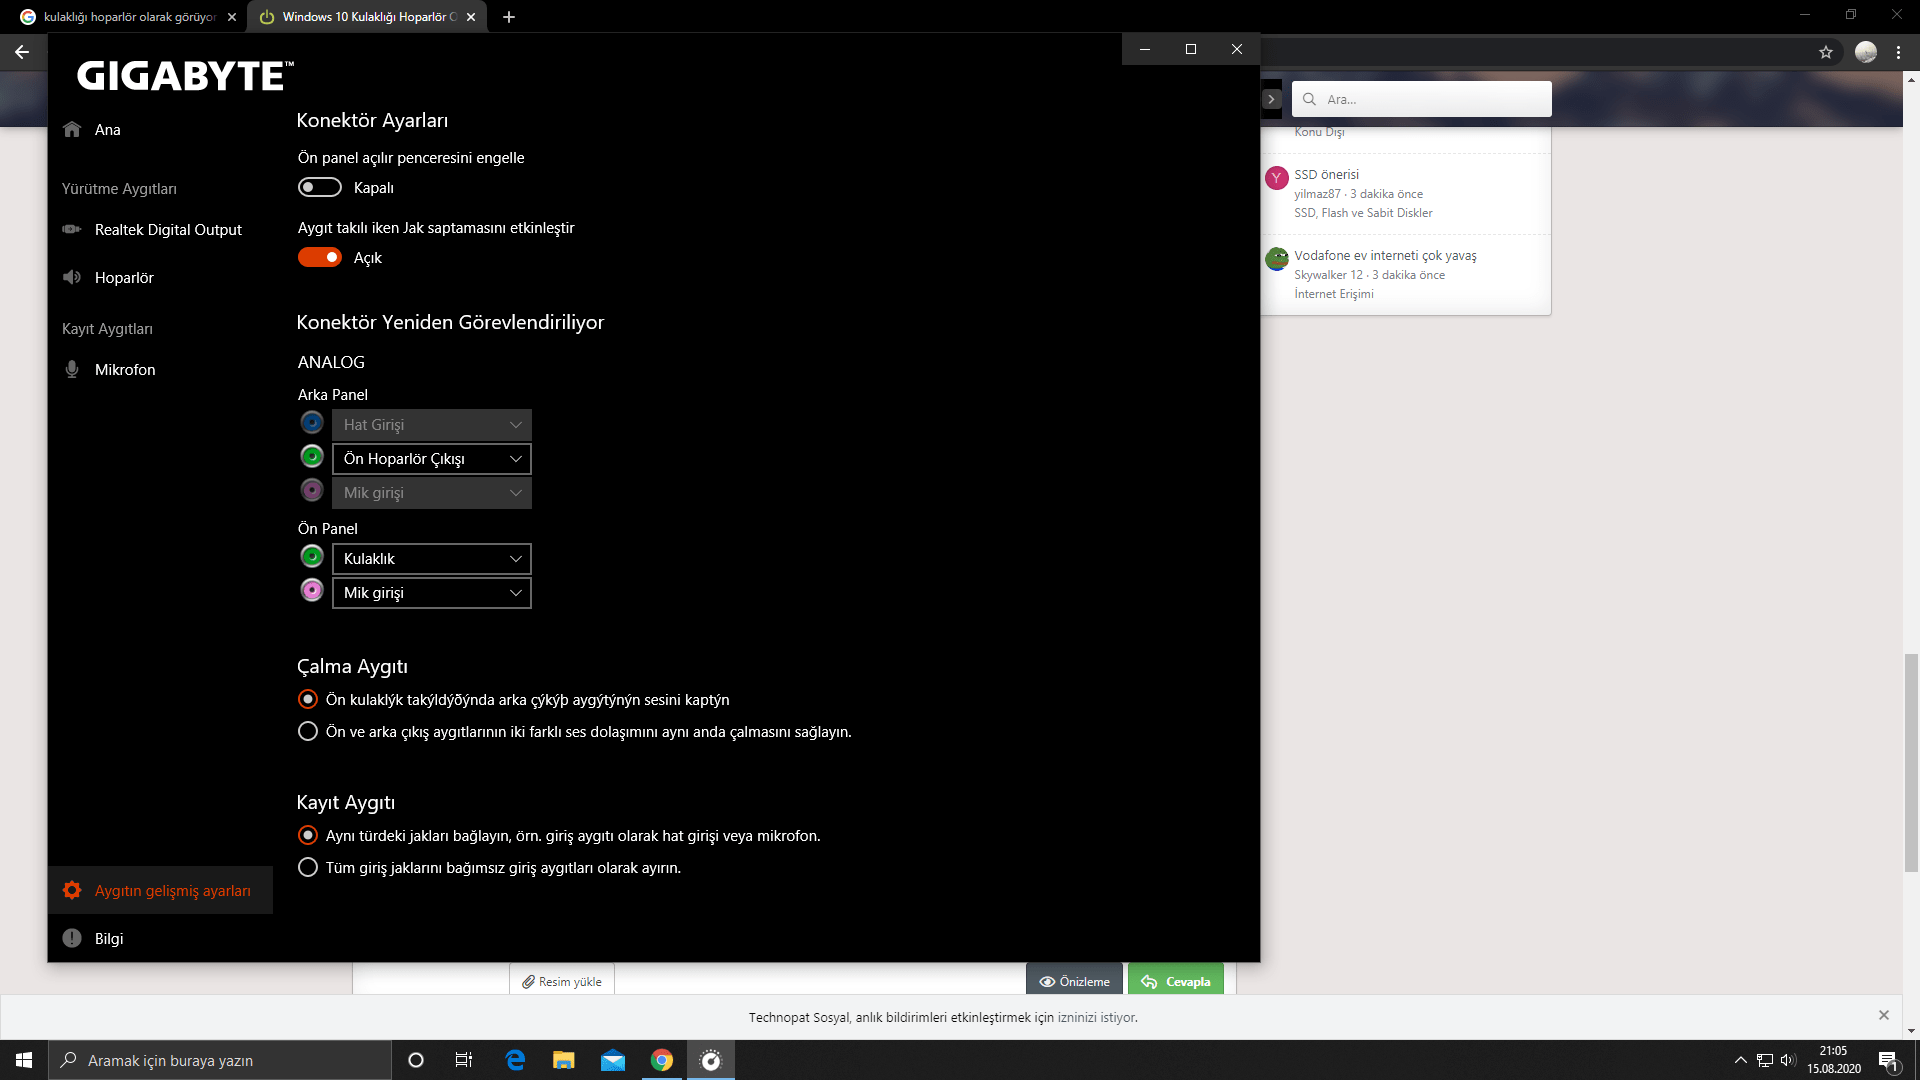Viewport: 1920px width, 1080px height.
Task: Toggle the front panel popup blocking switch
Action: (320, 188)
